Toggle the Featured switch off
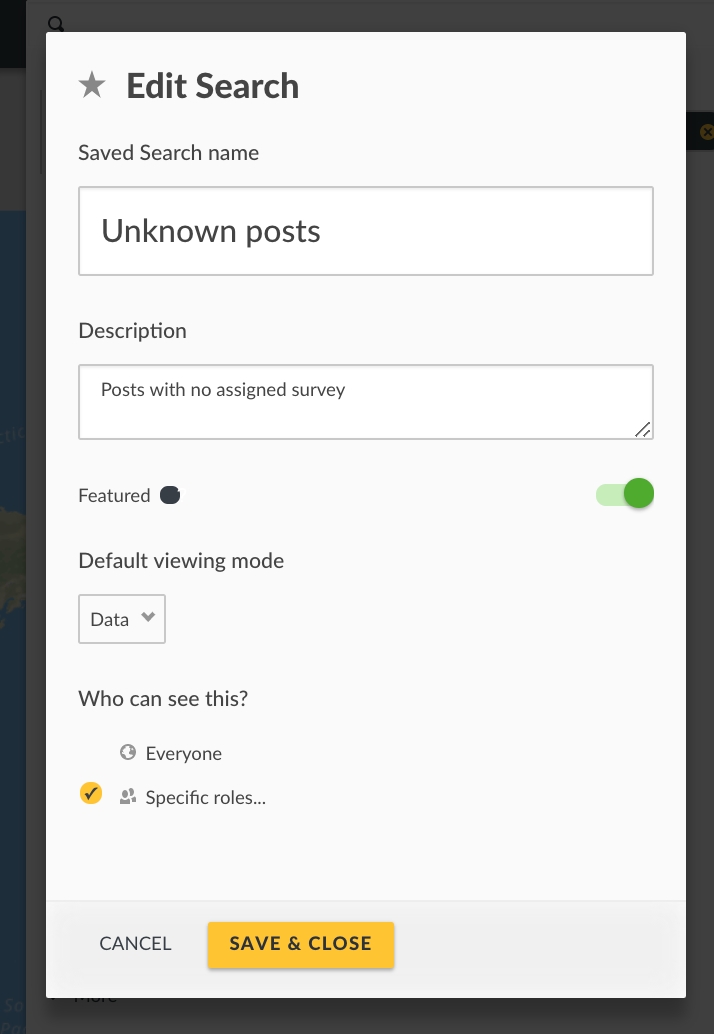Viewport: 714px width, 1034px height. tap(625, 494)
